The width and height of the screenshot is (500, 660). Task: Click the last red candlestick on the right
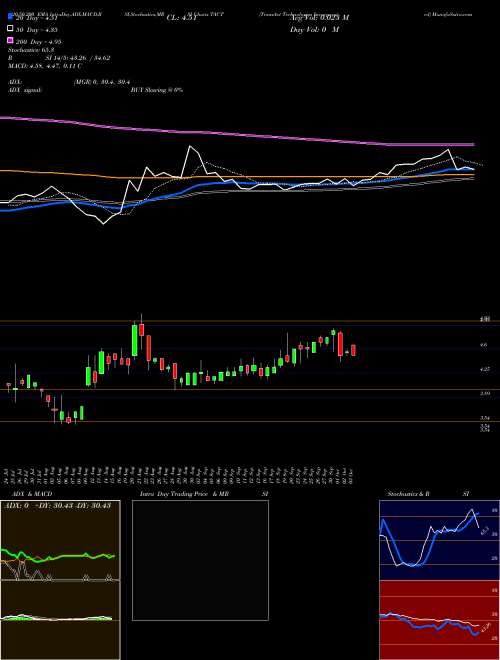pyautogui.click(x=354, y=350)
